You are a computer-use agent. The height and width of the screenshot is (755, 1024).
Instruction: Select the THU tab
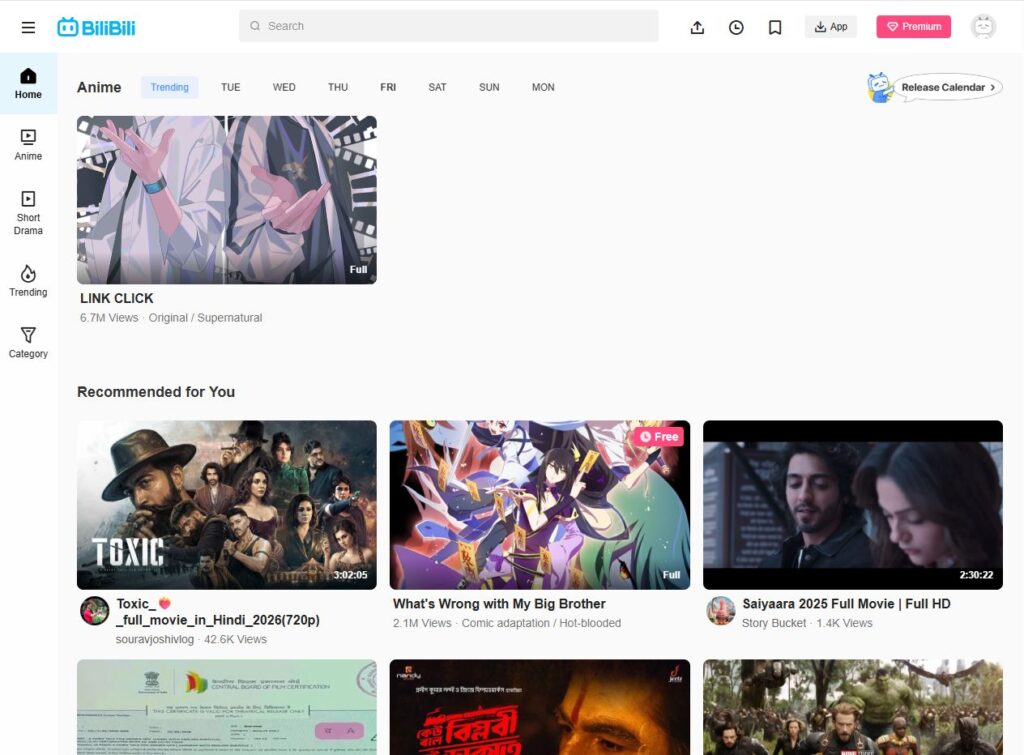(x=338, y=87)
